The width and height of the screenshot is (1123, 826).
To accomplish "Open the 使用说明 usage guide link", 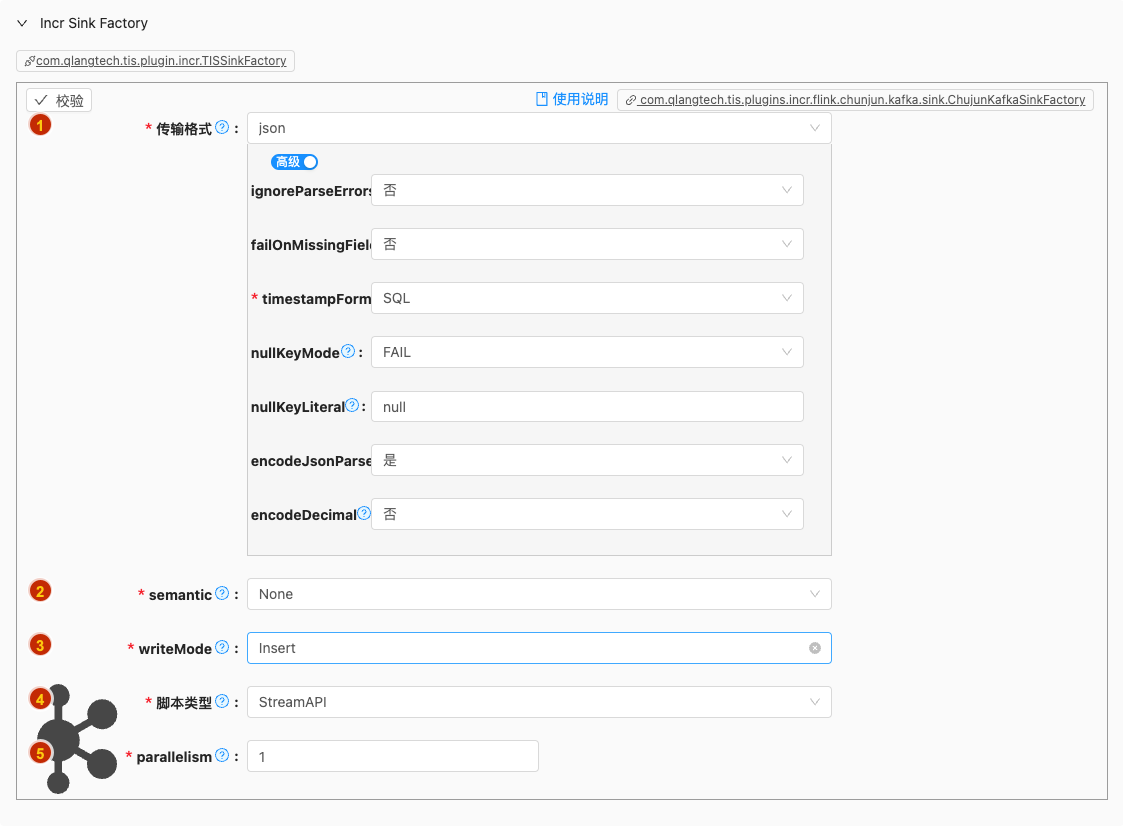I will 572,99.
